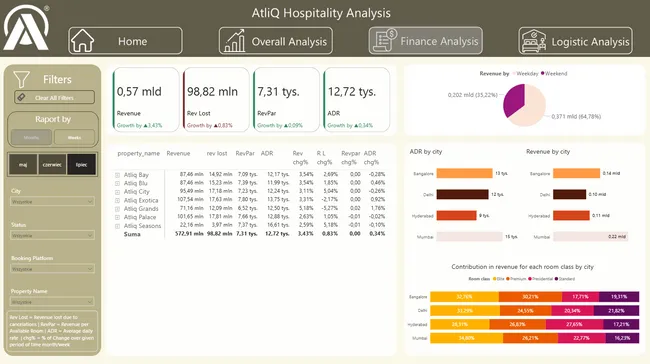This screenshot has height=364, width=650.
Task: Toggle report by Weeks
Action: tap(74, 137)
